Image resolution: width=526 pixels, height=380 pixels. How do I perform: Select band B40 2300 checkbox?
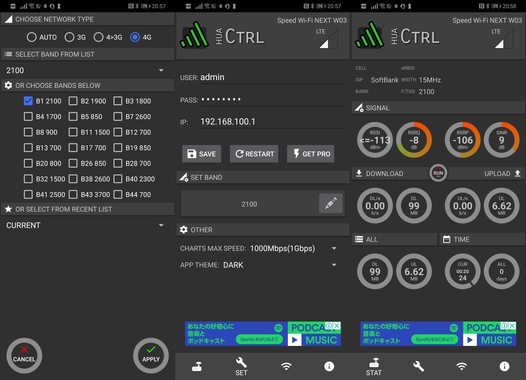(x=118, y=179)
